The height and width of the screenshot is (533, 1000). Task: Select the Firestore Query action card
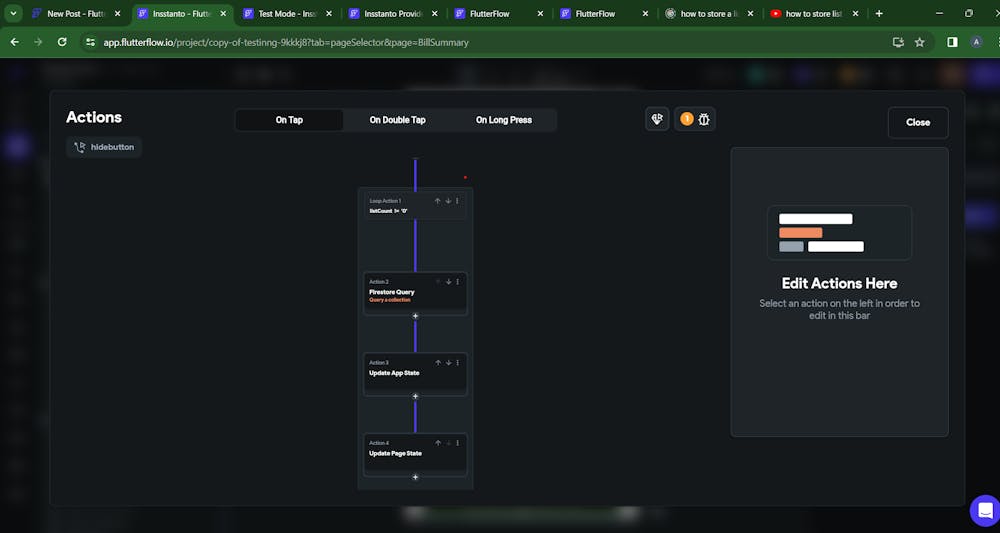(x=415, y=293)
